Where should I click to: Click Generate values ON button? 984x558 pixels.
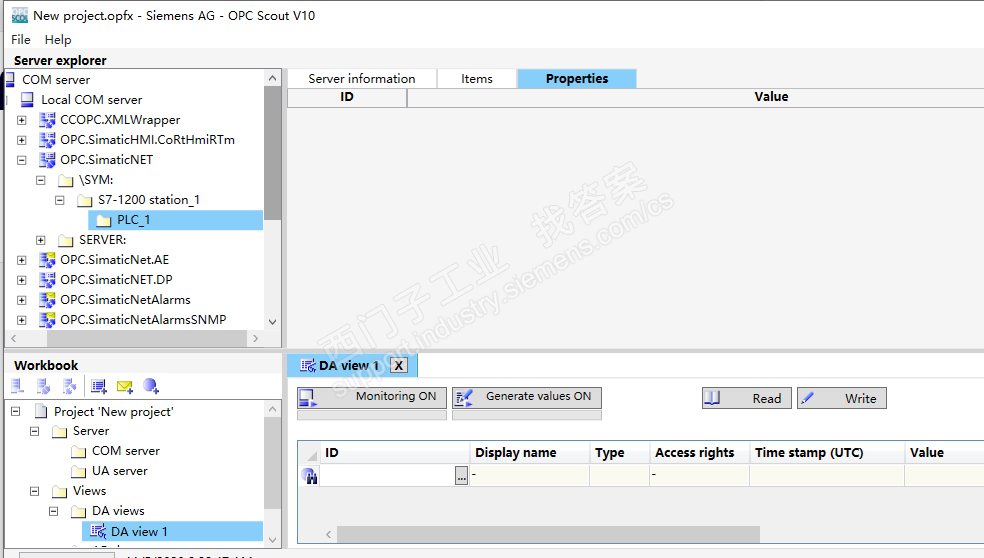527,397
